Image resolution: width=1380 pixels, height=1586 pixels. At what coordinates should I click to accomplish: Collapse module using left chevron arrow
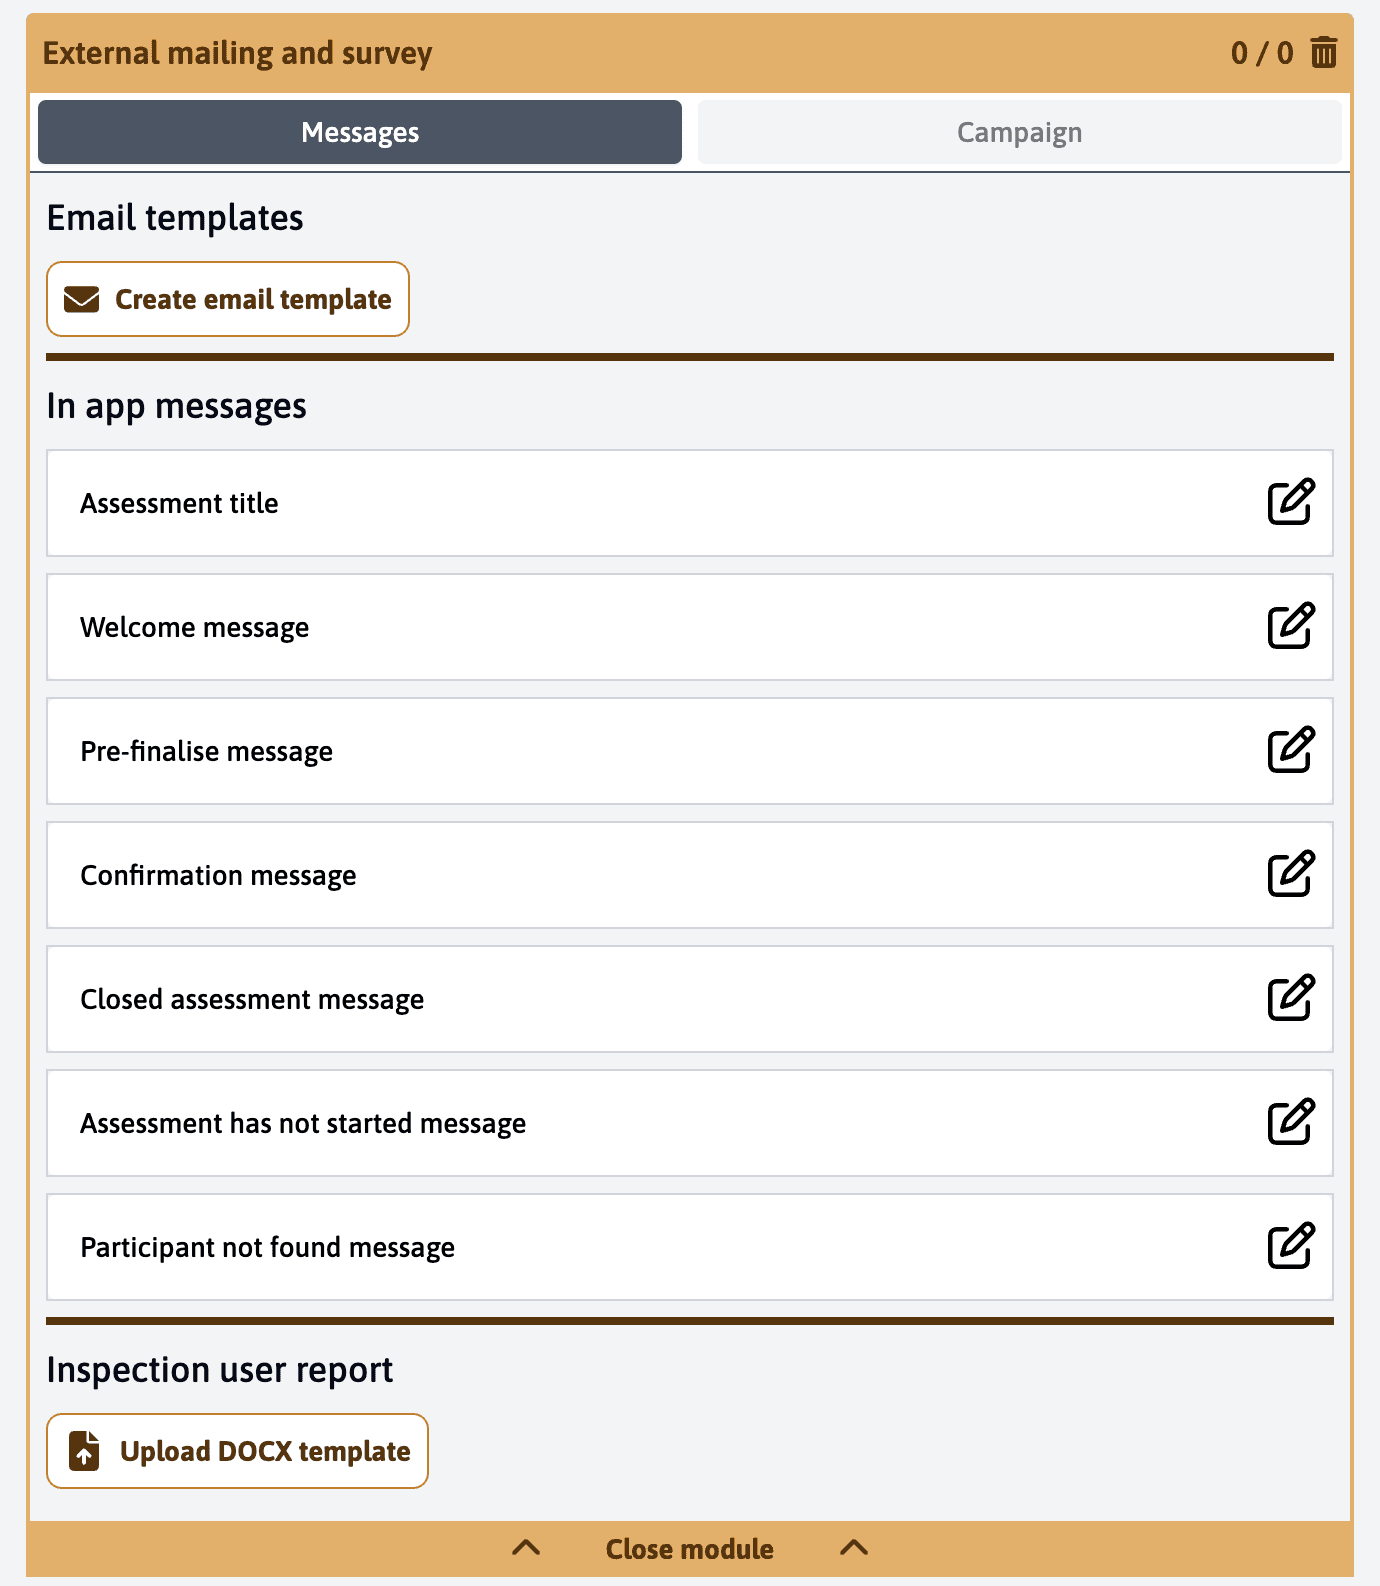(x=526, y=1548)
